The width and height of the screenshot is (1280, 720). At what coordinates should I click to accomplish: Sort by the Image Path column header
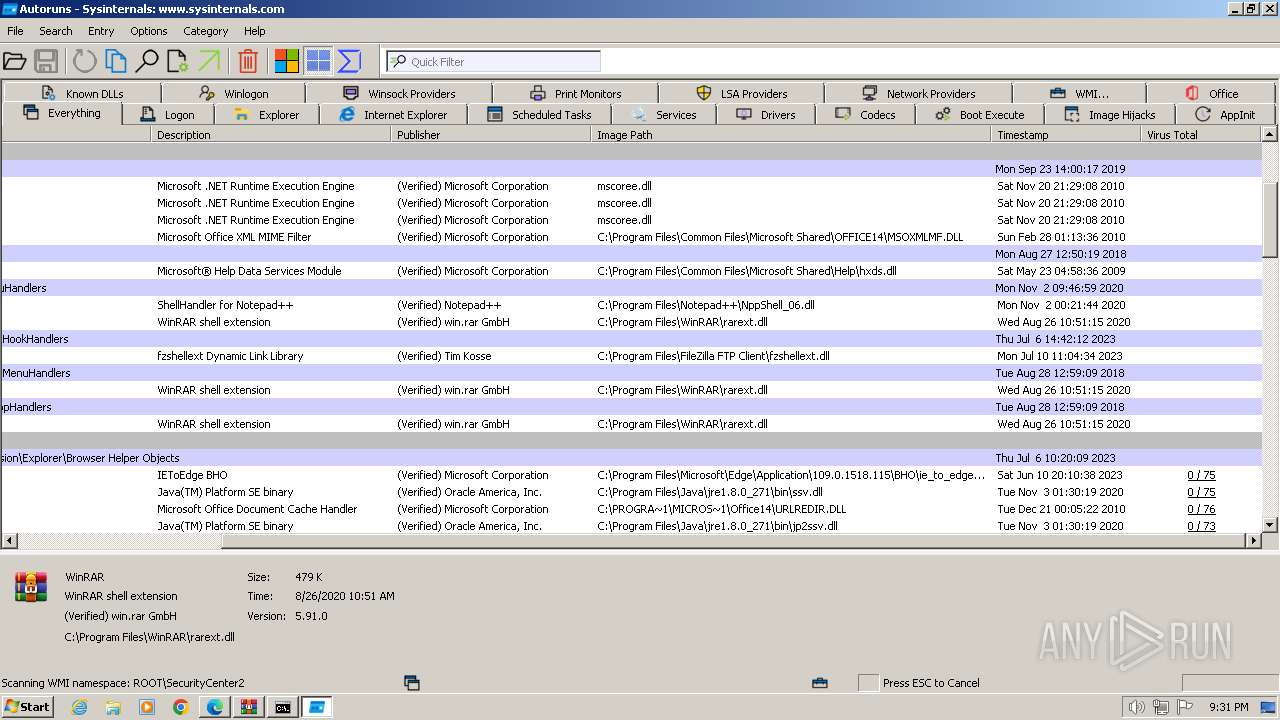point(791,135)
